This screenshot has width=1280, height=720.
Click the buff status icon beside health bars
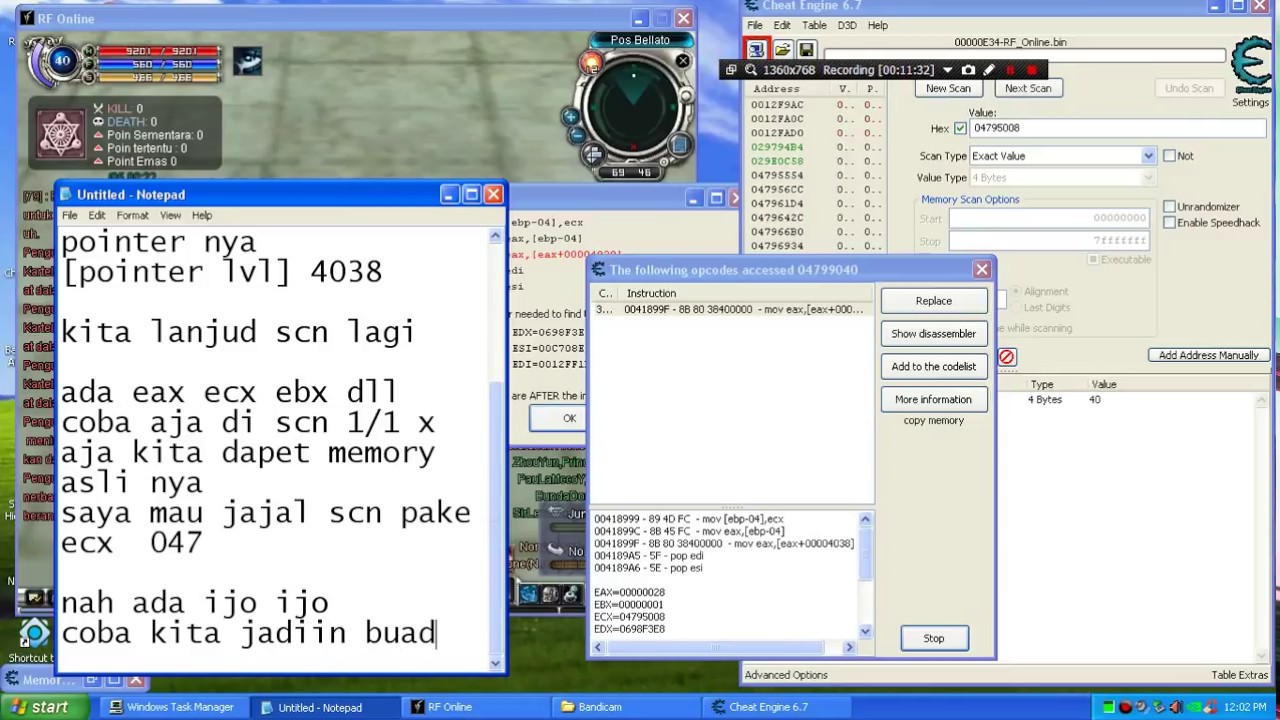pyautogui.click(x=247, y=60)
